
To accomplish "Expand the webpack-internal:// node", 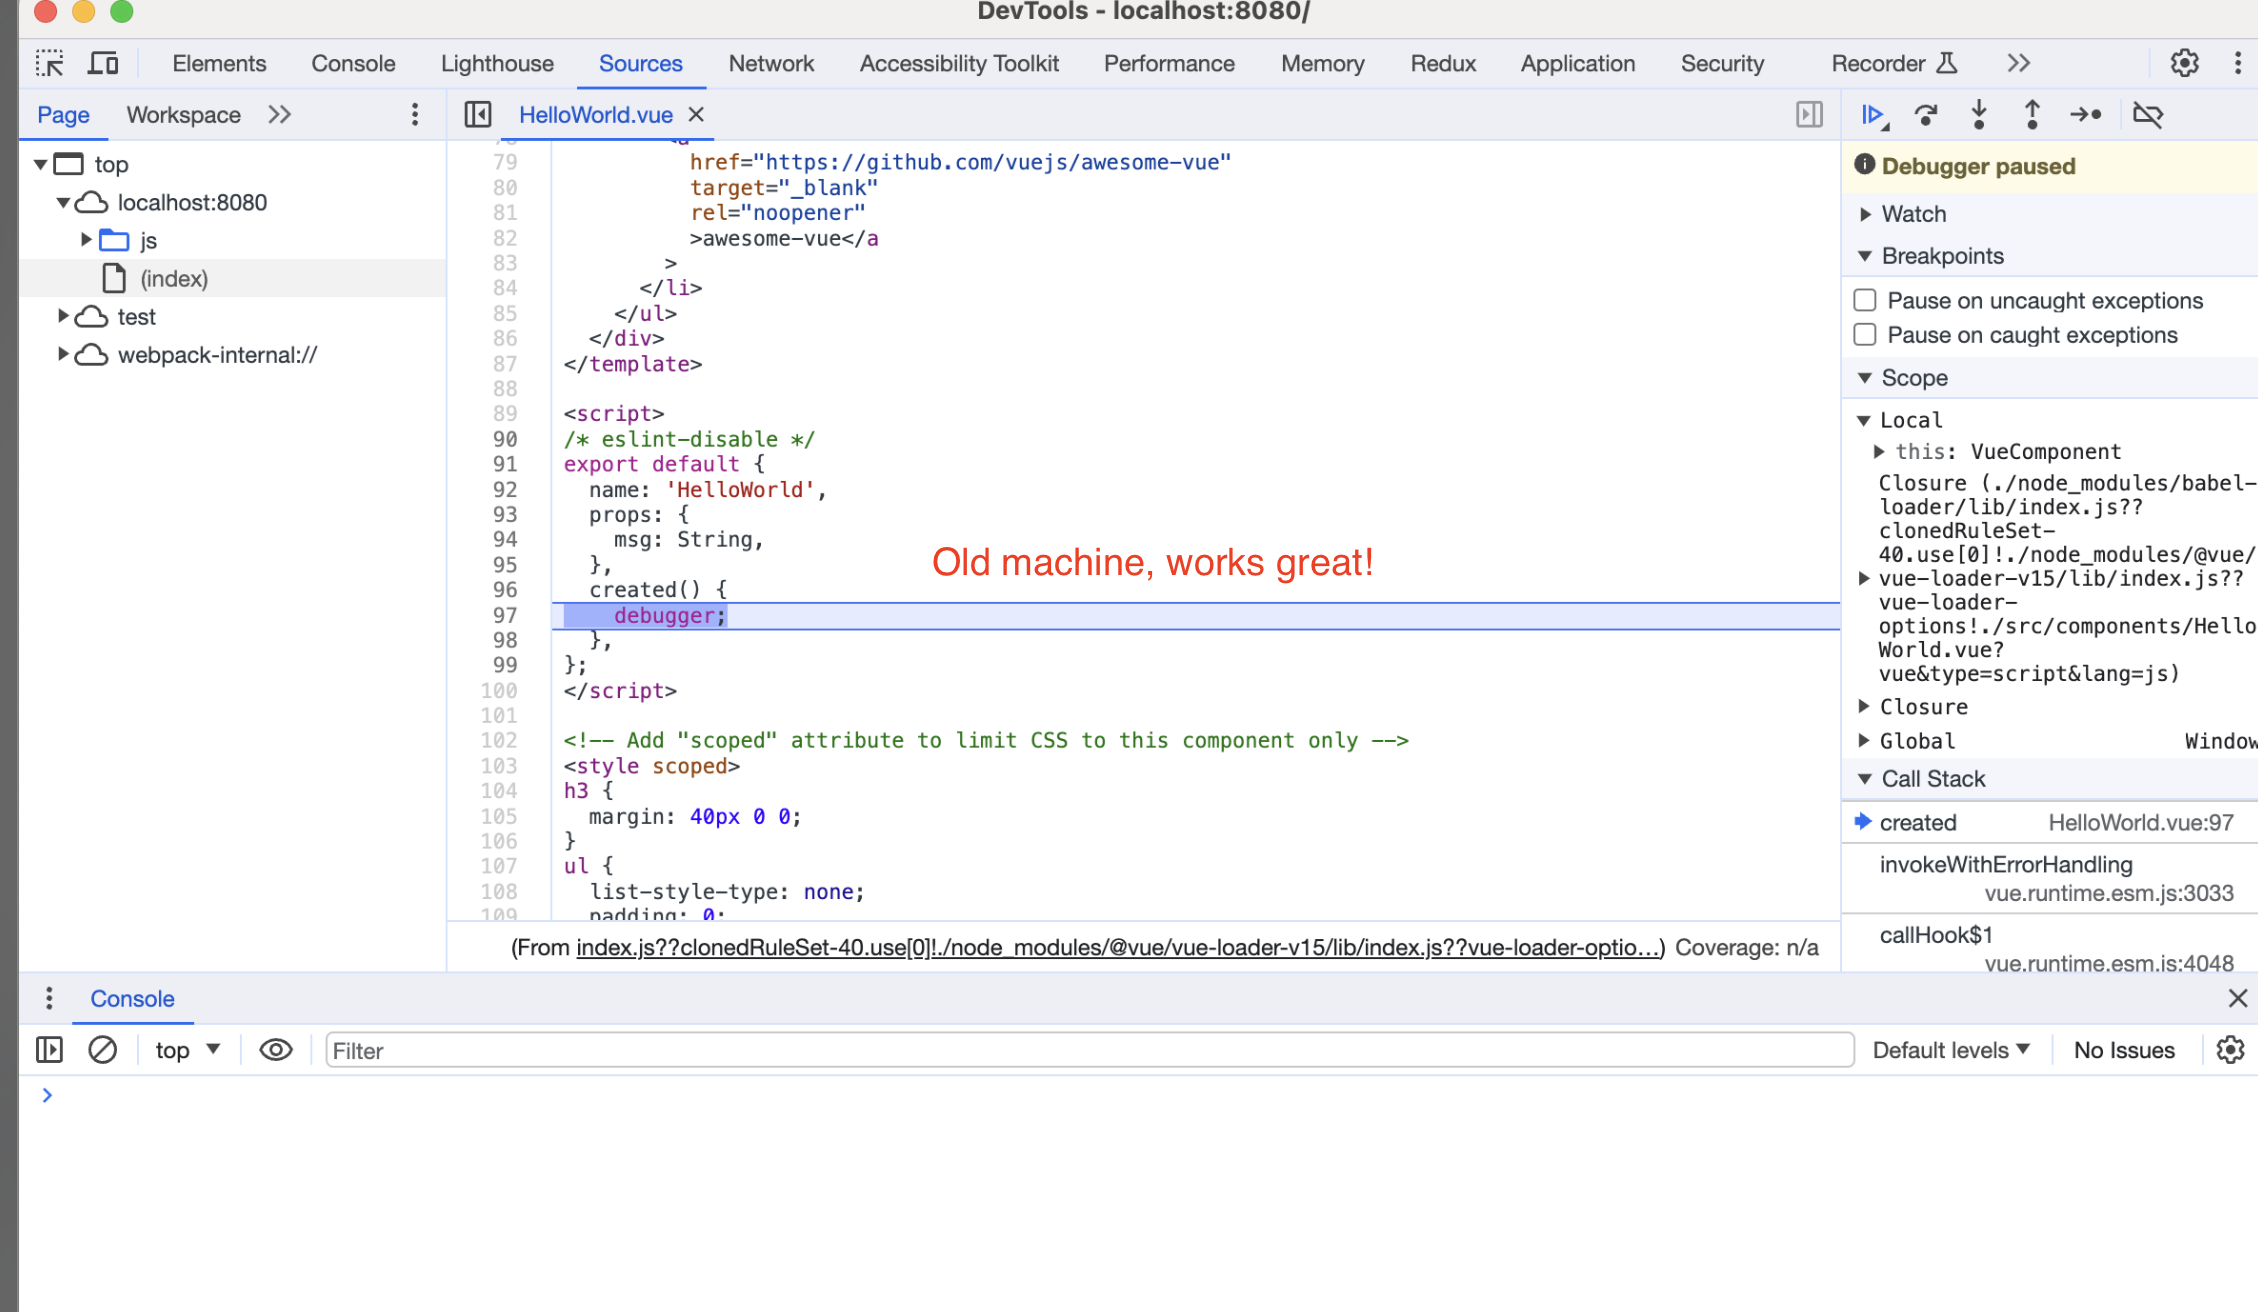I will click(63, 354).
